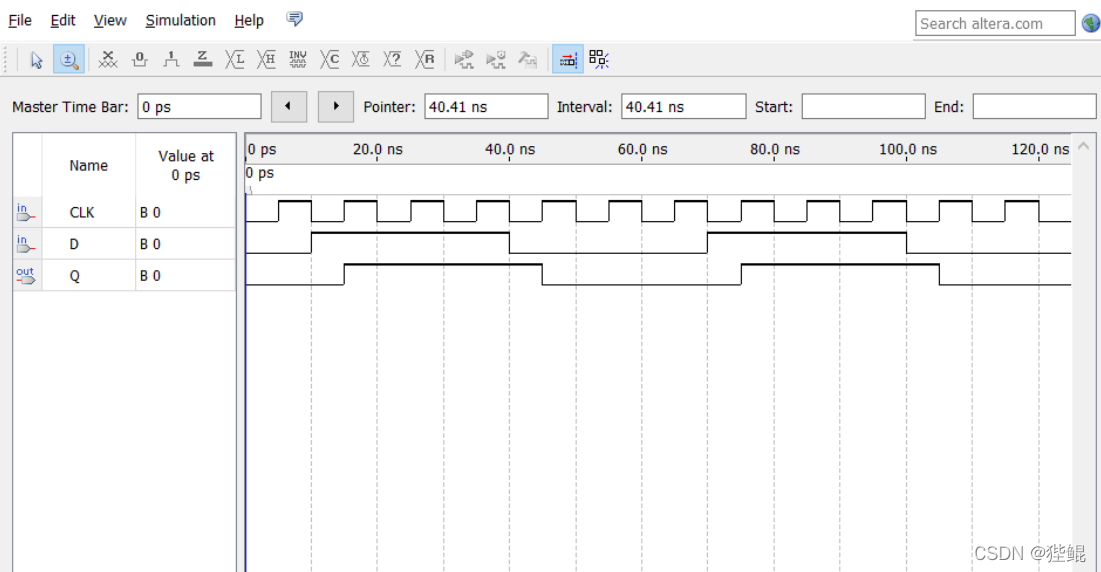Open the File menu
1101x572 pixels.
(x=20, y=20)
